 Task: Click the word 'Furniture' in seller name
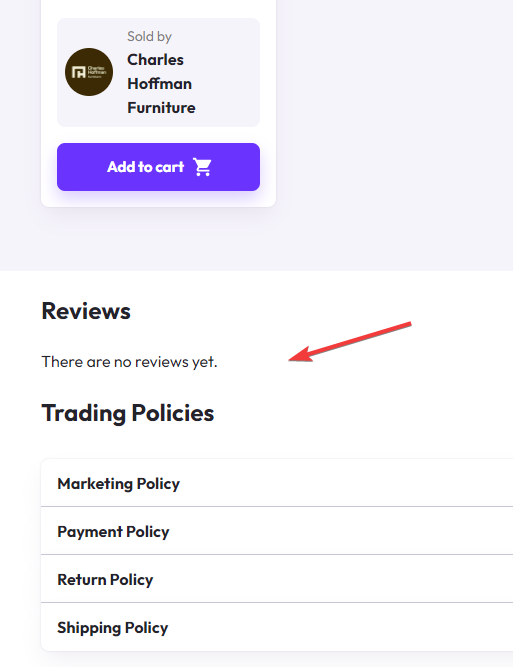[x=161, y=108]
